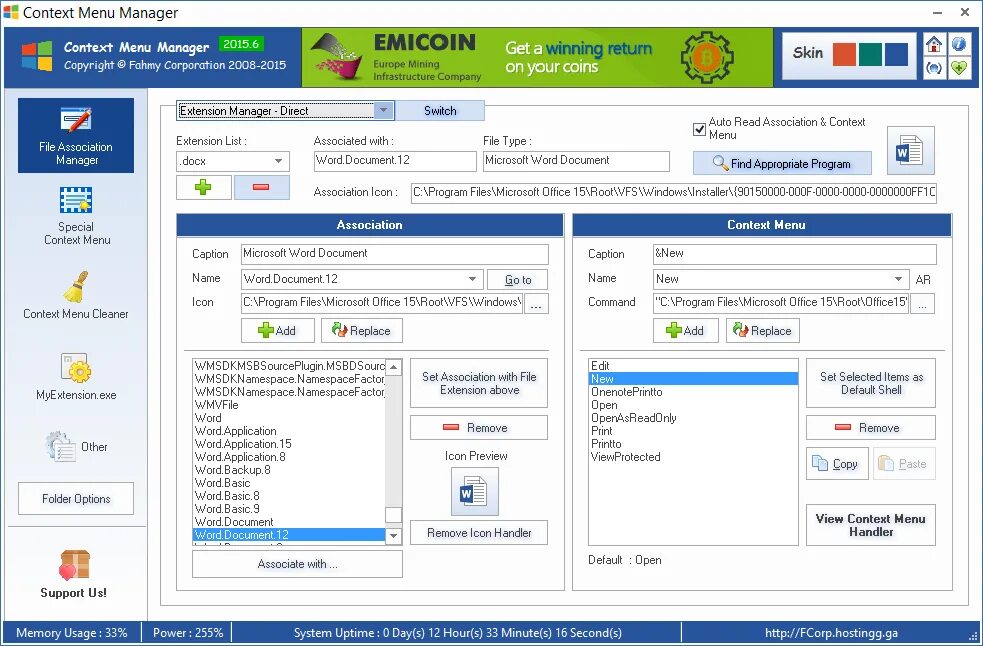Click the Support Us gift icon

coord(75,564)
